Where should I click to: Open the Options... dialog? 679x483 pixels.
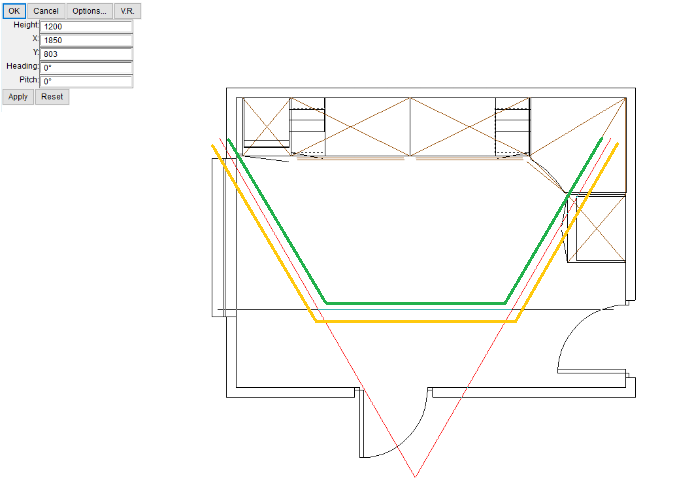89,11
